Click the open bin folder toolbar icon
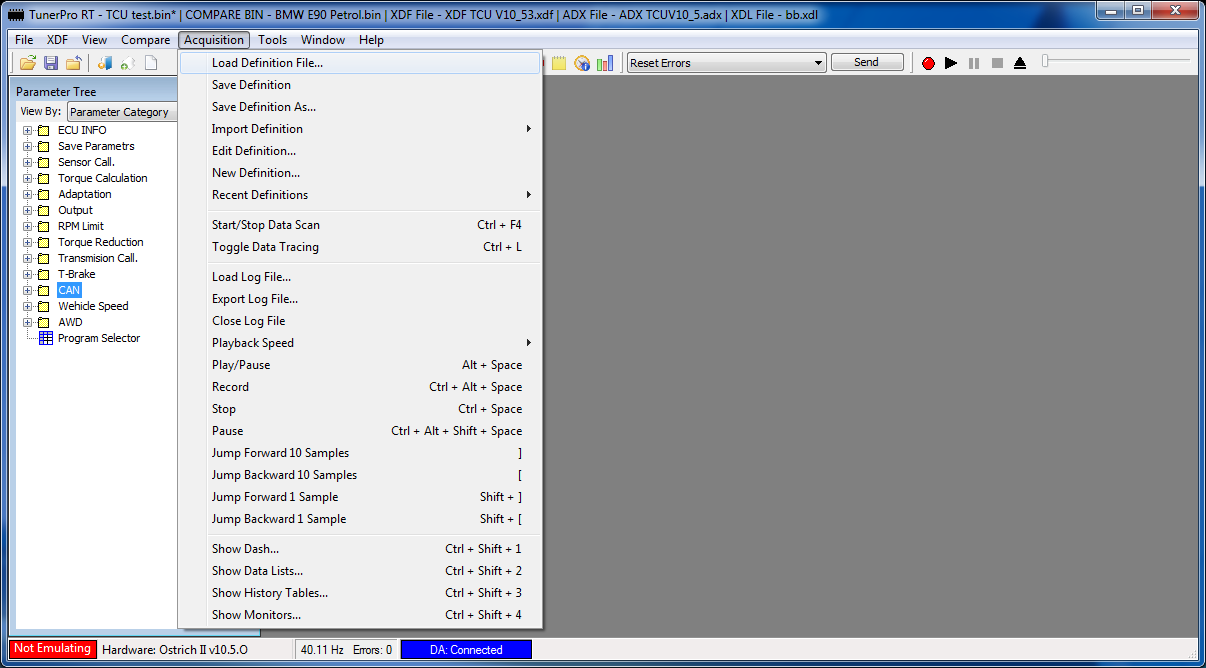 click(x=28, y=63)
